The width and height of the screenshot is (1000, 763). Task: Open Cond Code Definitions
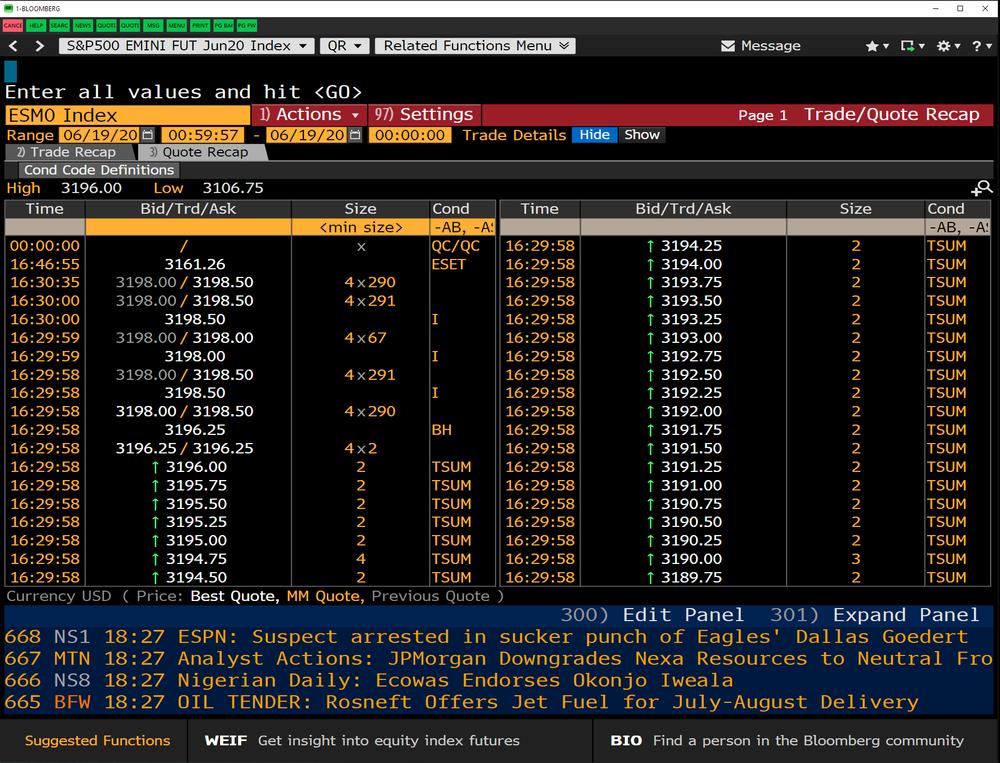click(99, 170)
